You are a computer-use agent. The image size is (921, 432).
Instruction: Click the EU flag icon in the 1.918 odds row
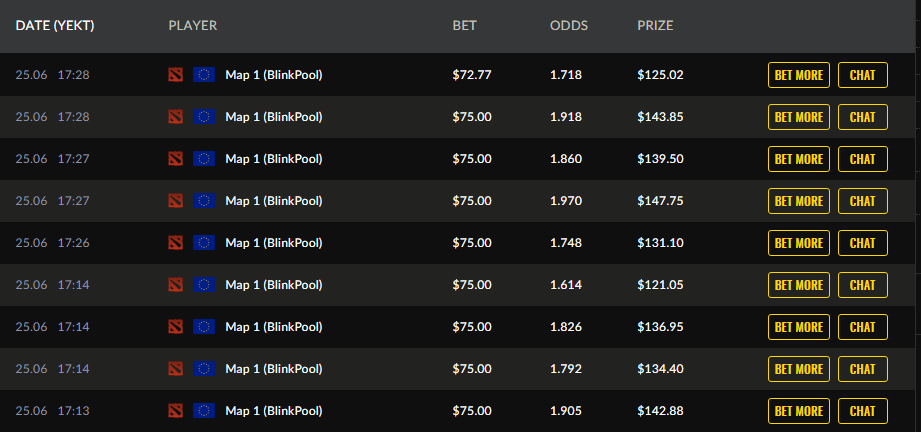coord(204,117)
